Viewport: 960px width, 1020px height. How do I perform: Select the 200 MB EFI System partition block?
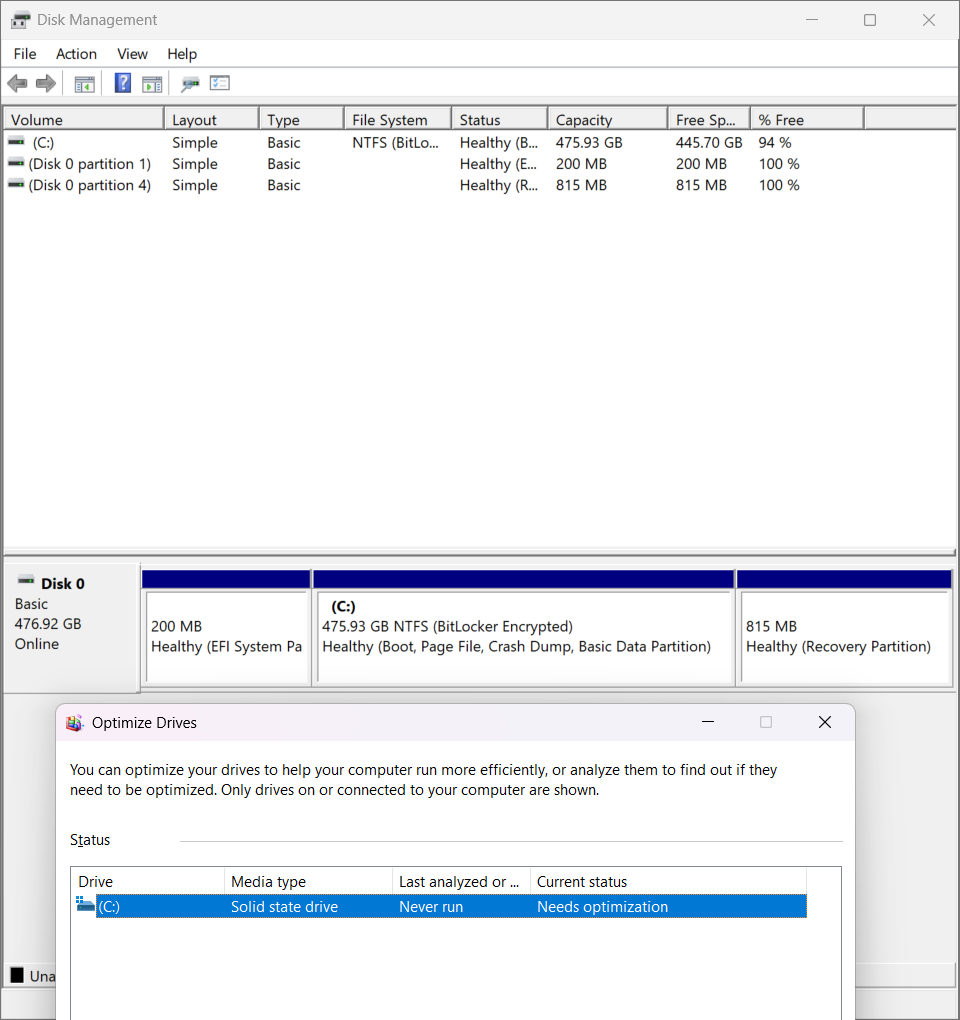point(226,636)
